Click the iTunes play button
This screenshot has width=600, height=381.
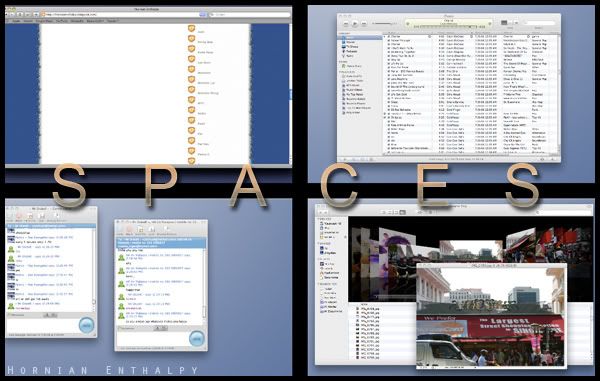[355, 24]
